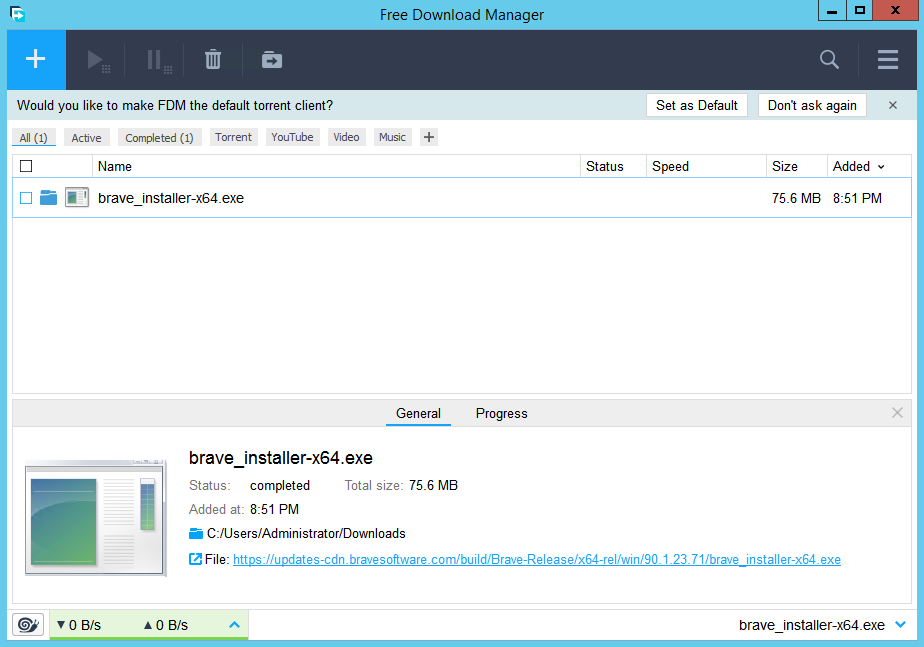924x647 pixels.
Task: Sort by the Size column header
Action: pos(796,166)
